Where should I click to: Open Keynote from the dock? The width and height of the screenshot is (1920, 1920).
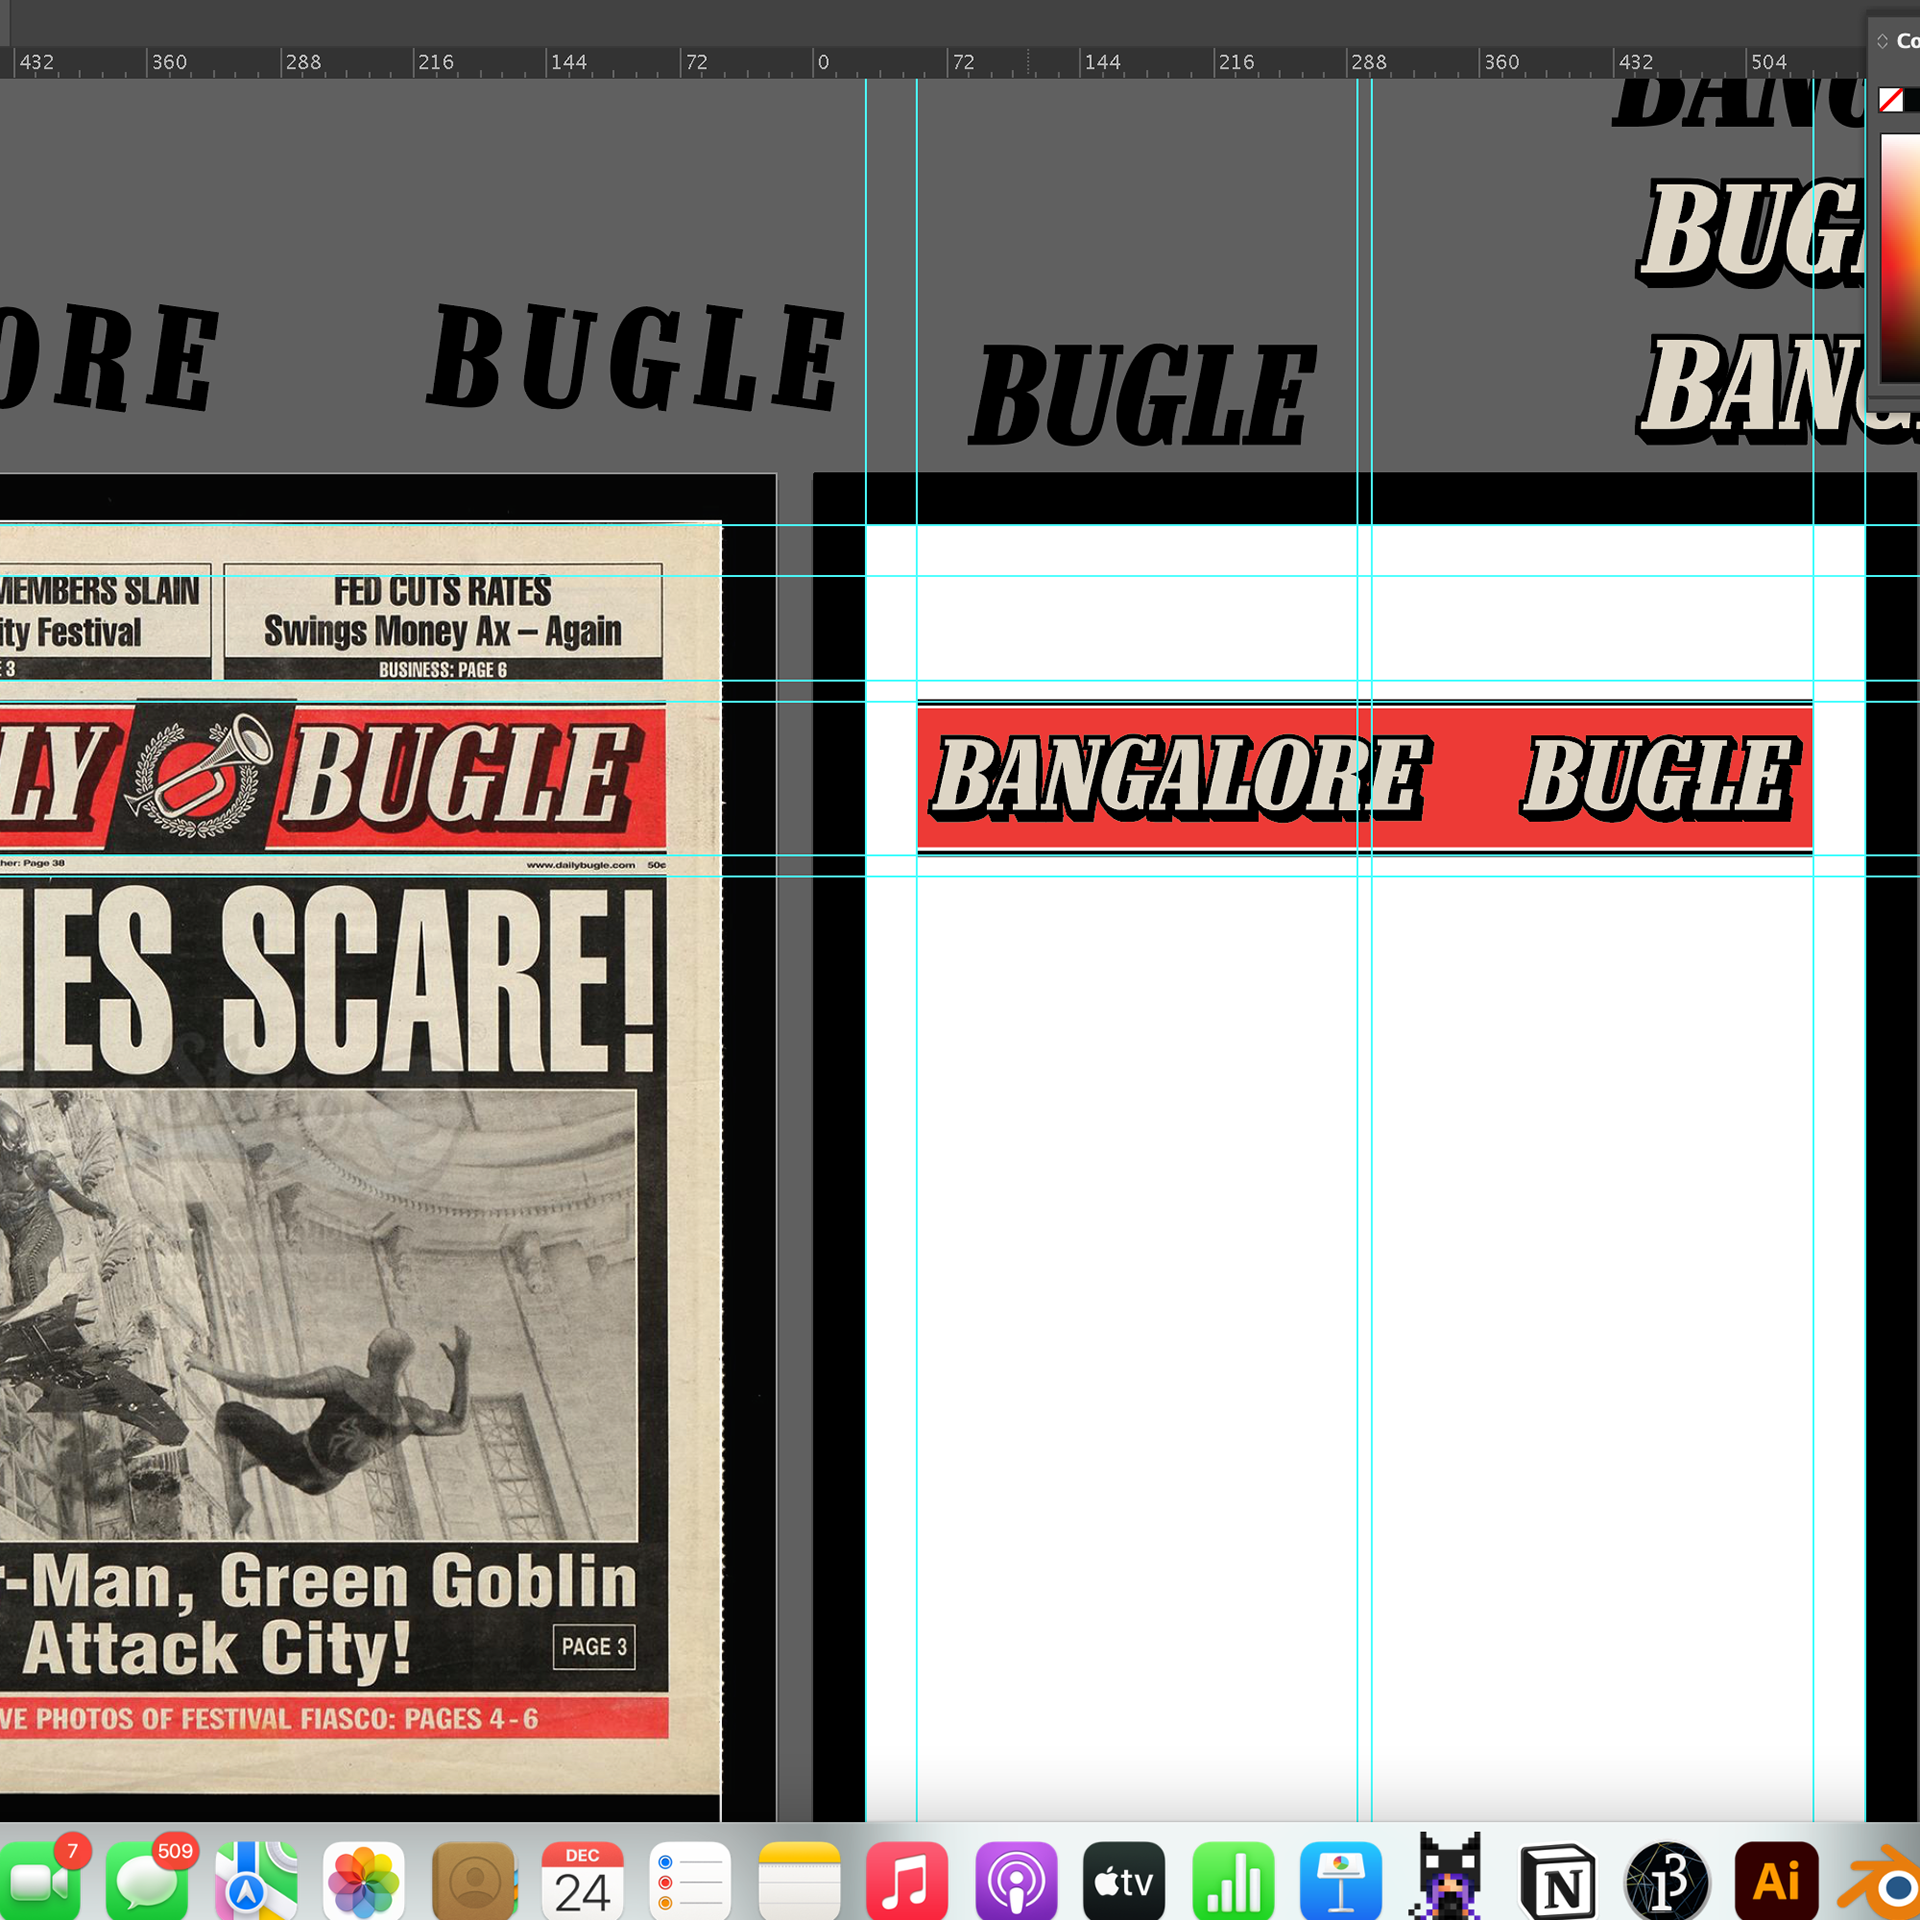tap(1341, 1881)
